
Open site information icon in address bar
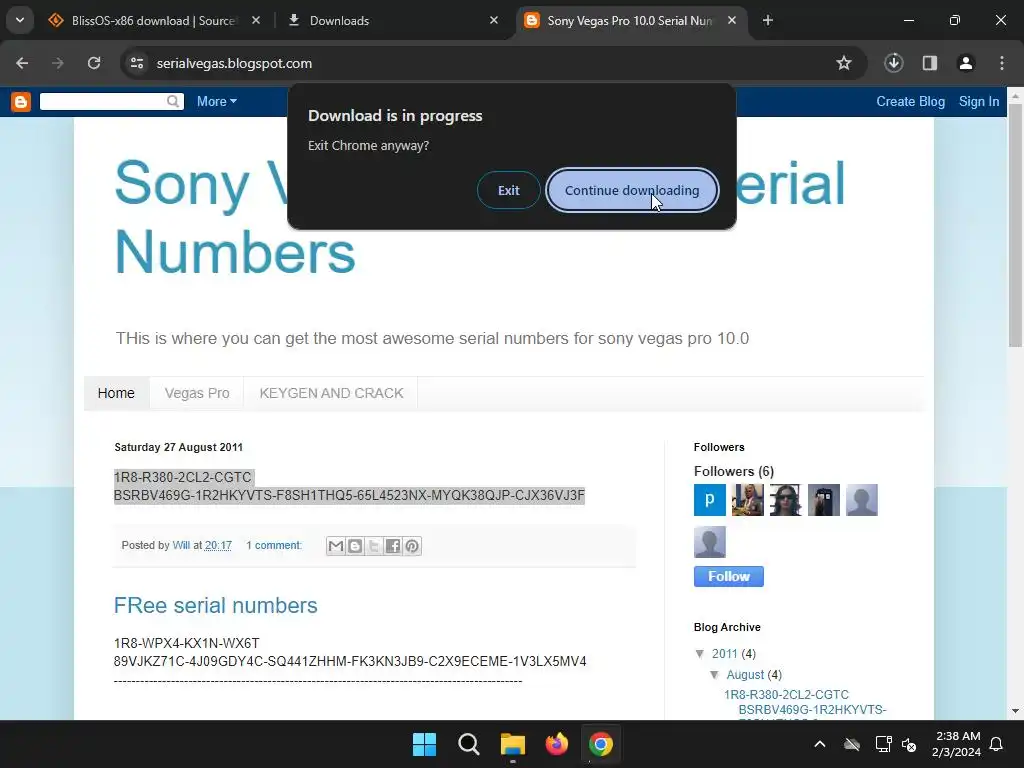click(x=136, y=63)
